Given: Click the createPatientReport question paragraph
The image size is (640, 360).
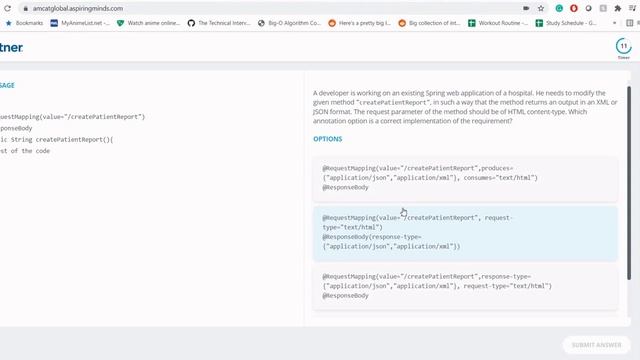Looking at the screenshot, I should pos(465,107).
